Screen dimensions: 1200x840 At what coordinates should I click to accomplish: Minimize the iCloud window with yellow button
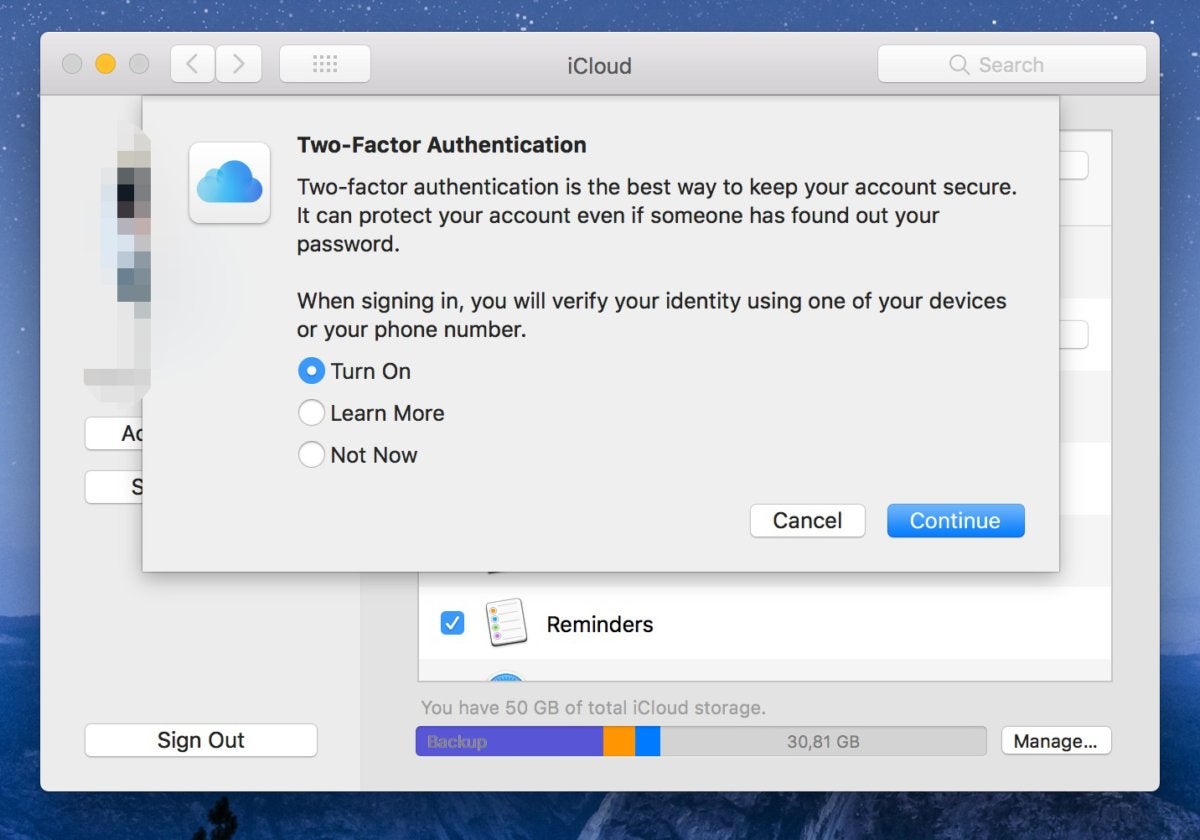105,64
